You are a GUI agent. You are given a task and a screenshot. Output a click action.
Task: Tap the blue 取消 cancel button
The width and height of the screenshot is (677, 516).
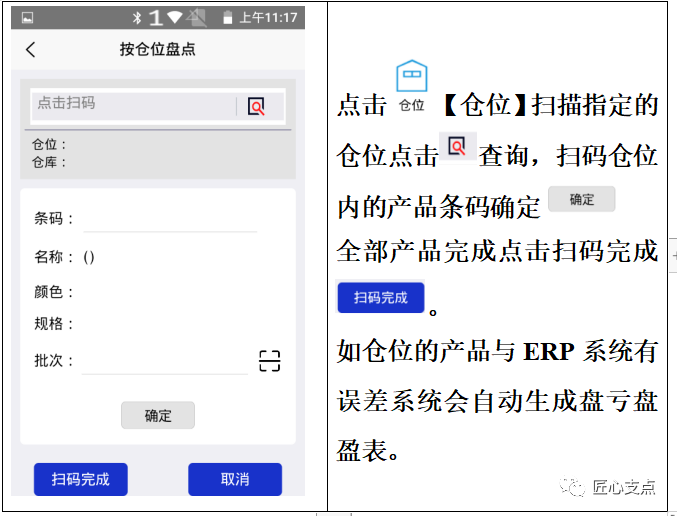(x=235, y=479)
